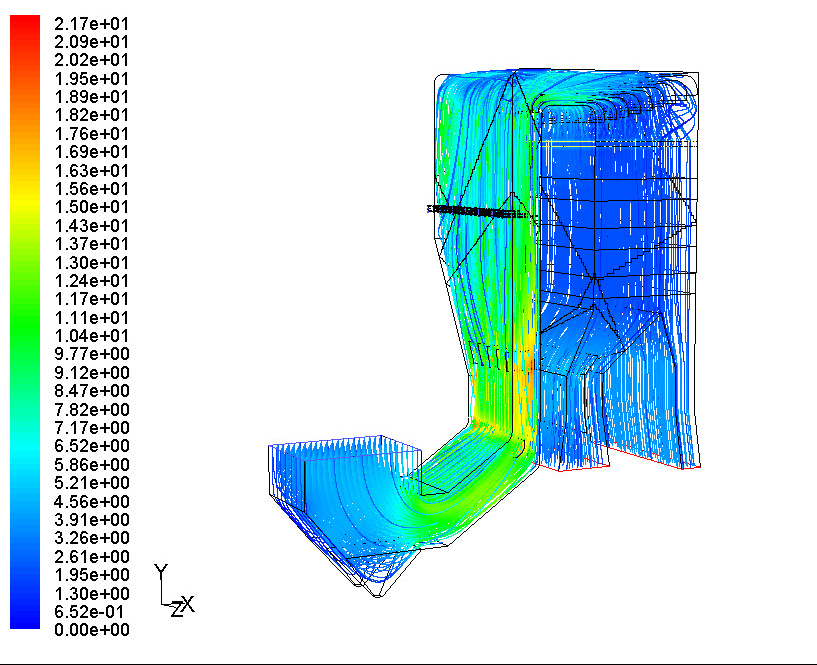This screenshot has height=665, width=817.
Task: Click the Z axis label on the triad
Action: pyautogui.click(x=175, y=609)
